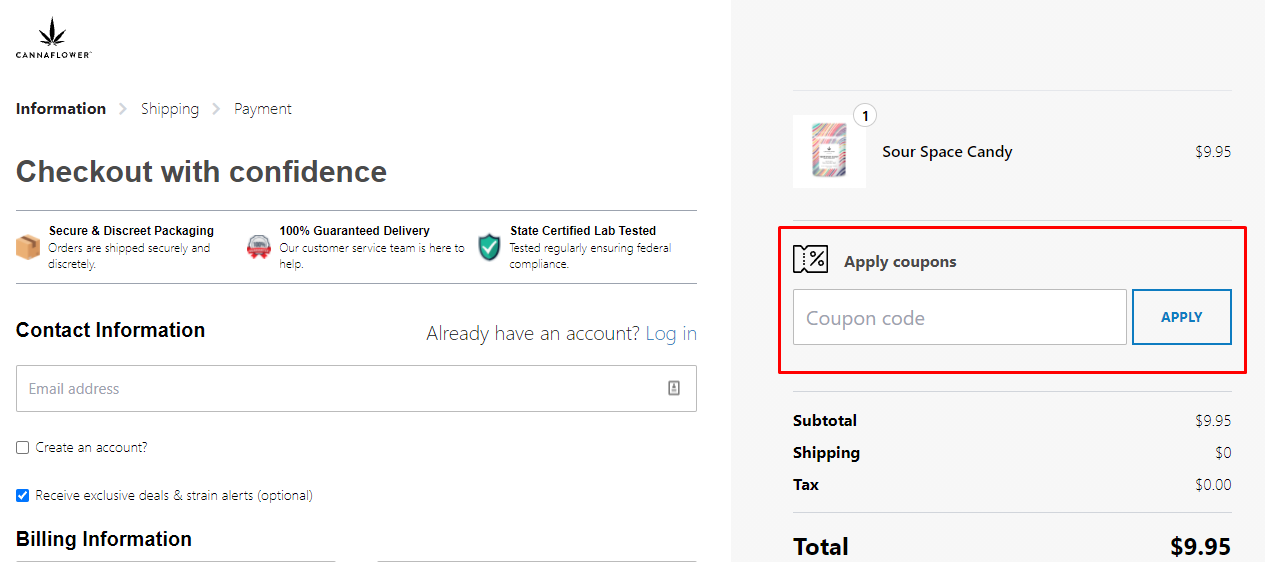
Task: Click the chevron after Information breadcrumb
Action: pyautogui.click(x=123, y=109)
